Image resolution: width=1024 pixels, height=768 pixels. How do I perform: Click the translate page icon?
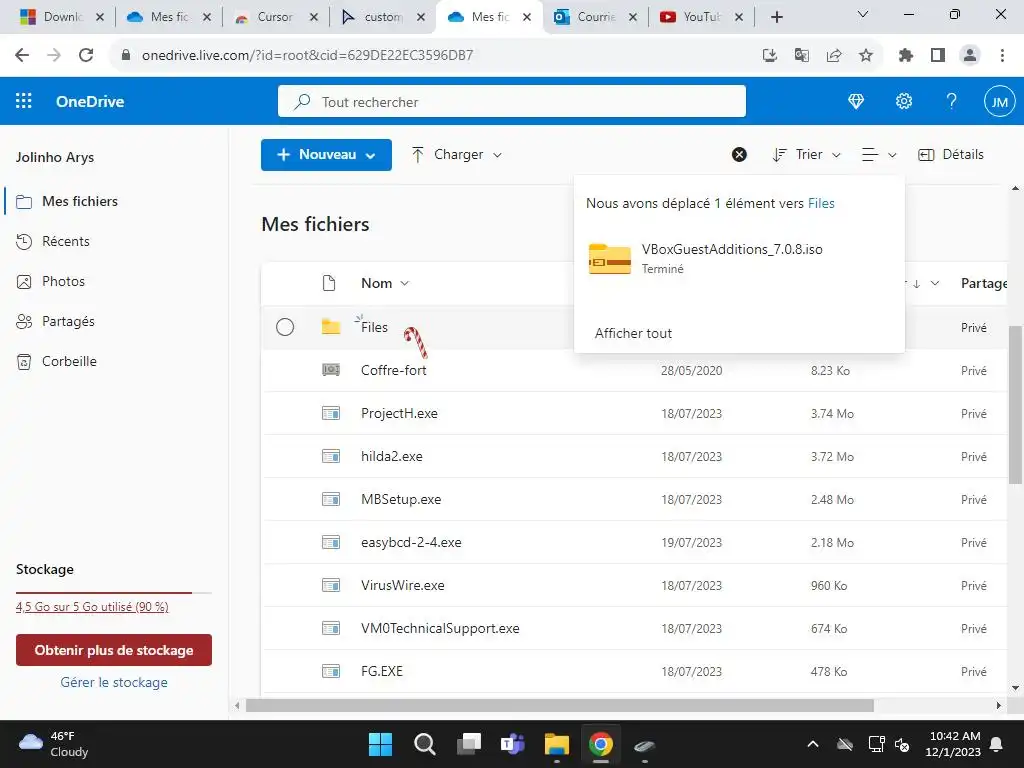click(x=802, y=56)
